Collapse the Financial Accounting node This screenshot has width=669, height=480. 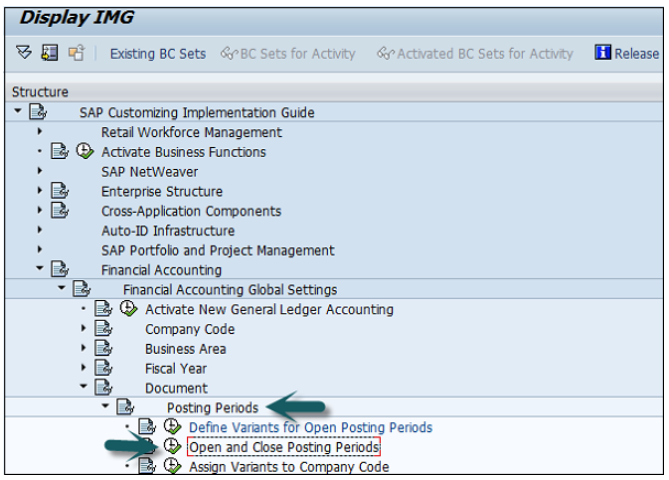40,269
